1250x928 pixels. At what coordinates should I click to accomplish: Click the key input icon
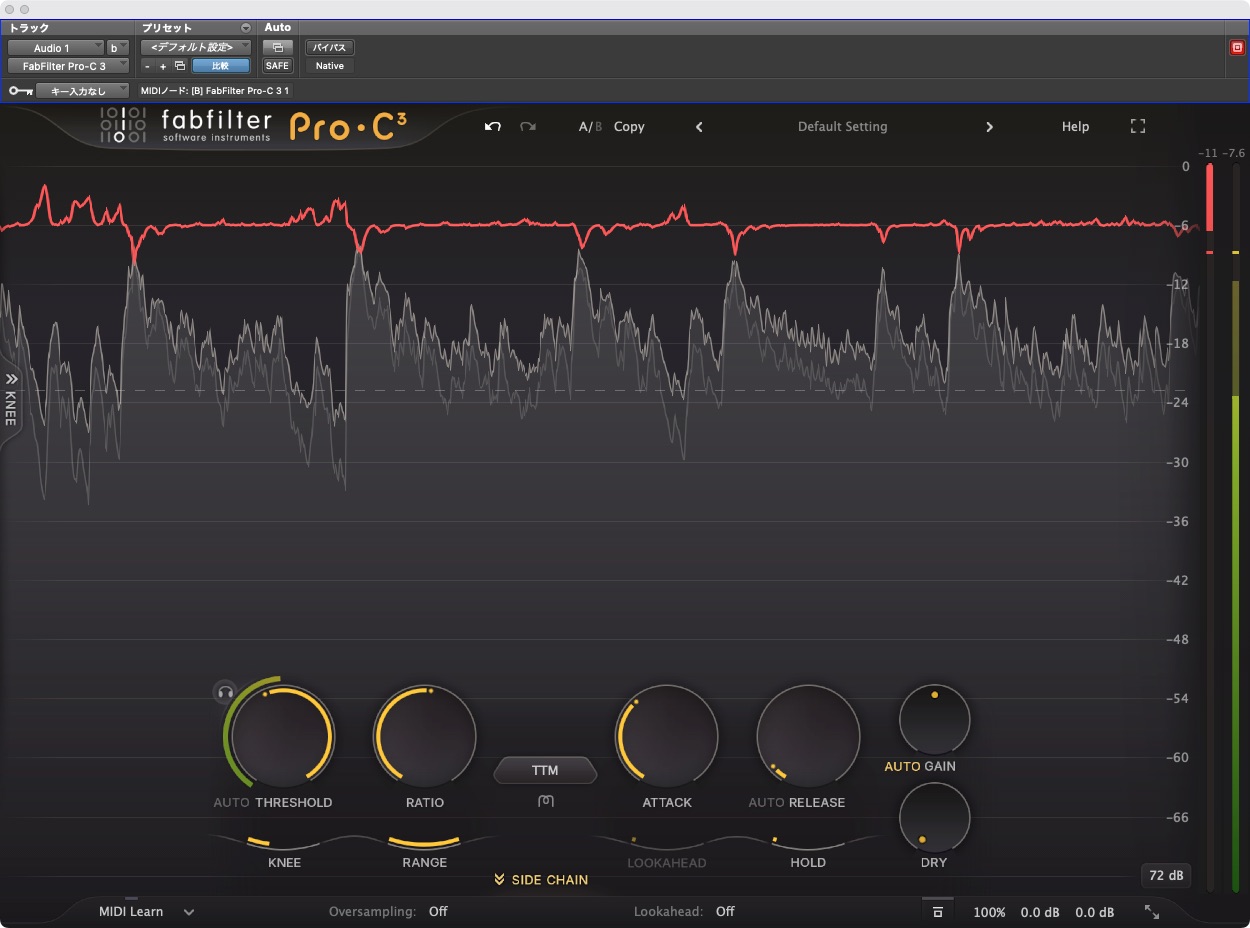(x=20, y=91)
